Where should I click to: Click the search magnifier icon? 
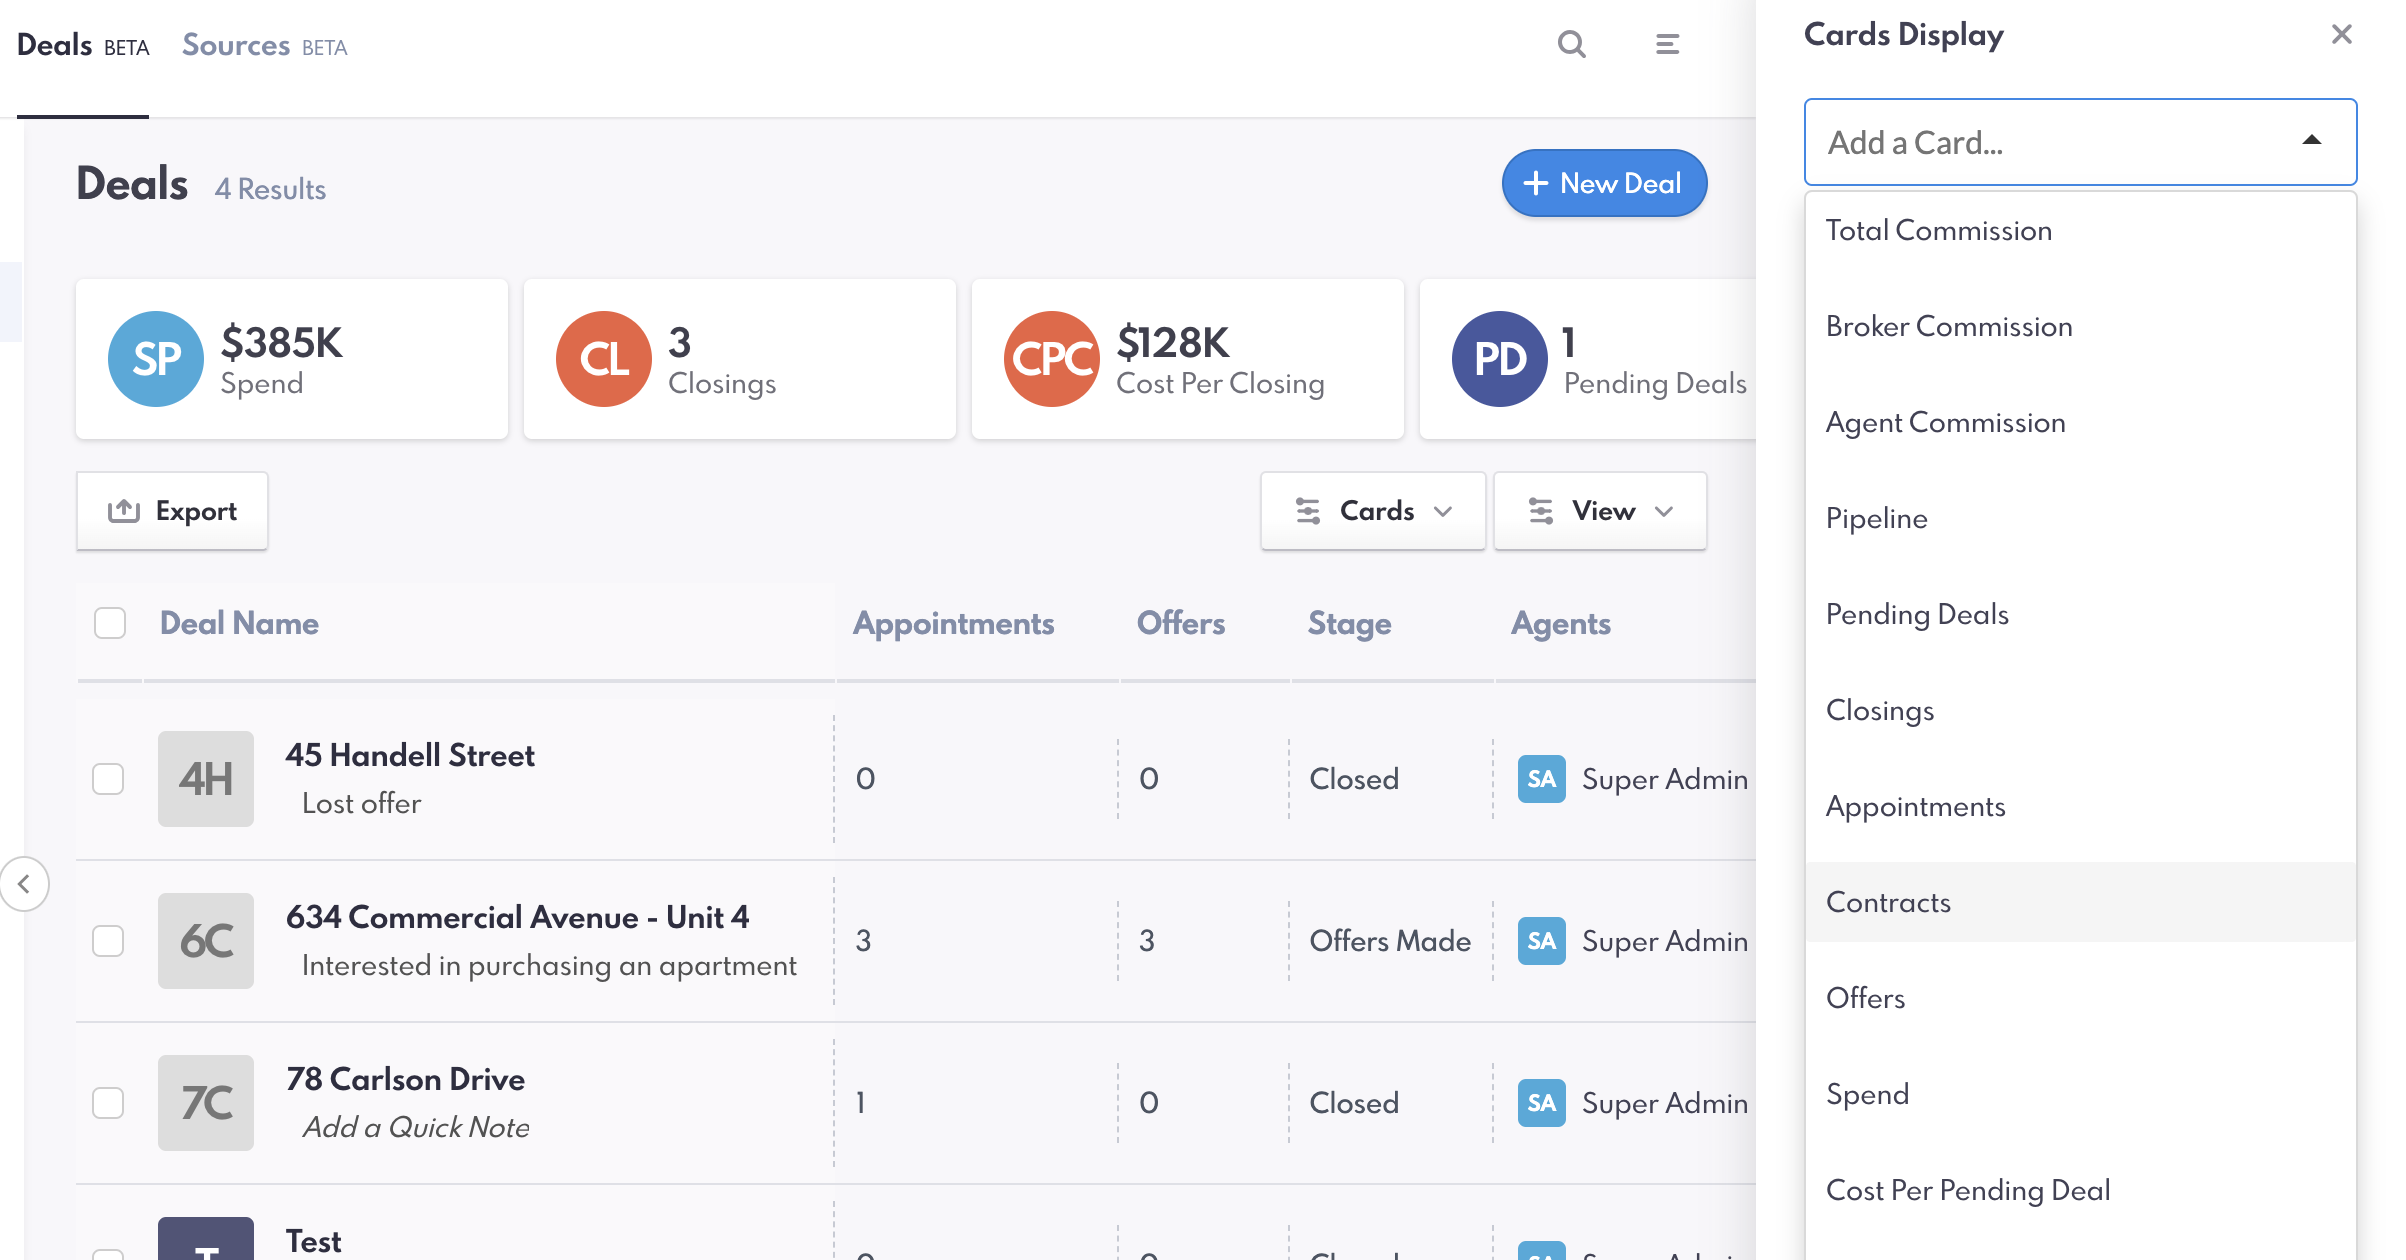(x=1571, y=44)
